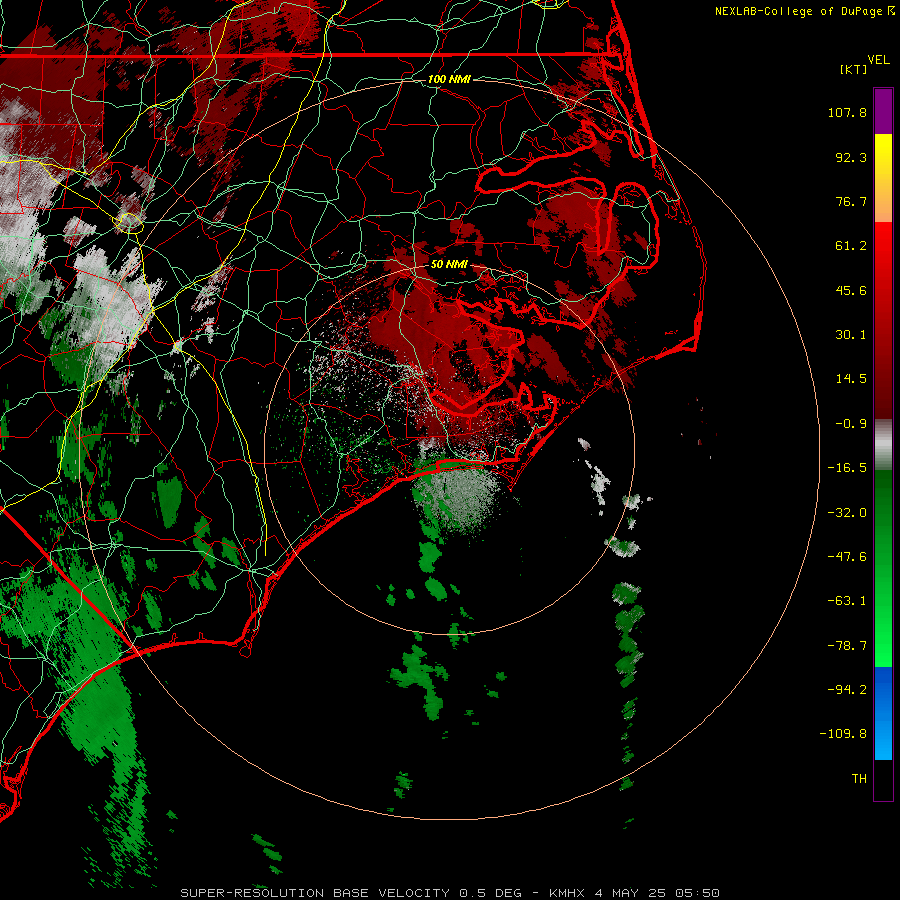Click the 76.7 velocity scale label

coord(851,201)
